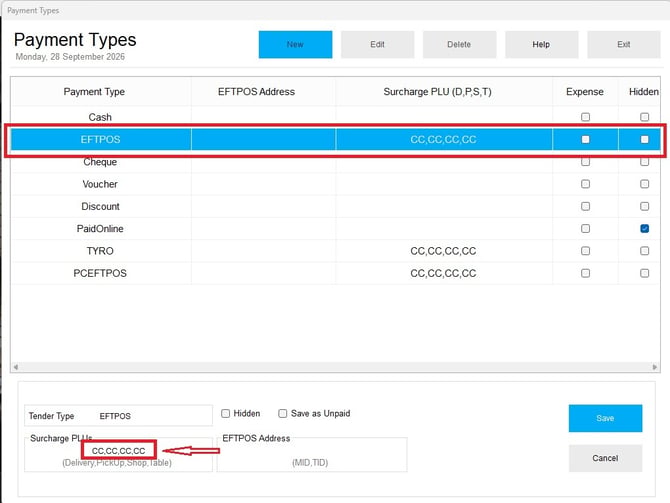Exit the Payment Types window

point(623,44)
